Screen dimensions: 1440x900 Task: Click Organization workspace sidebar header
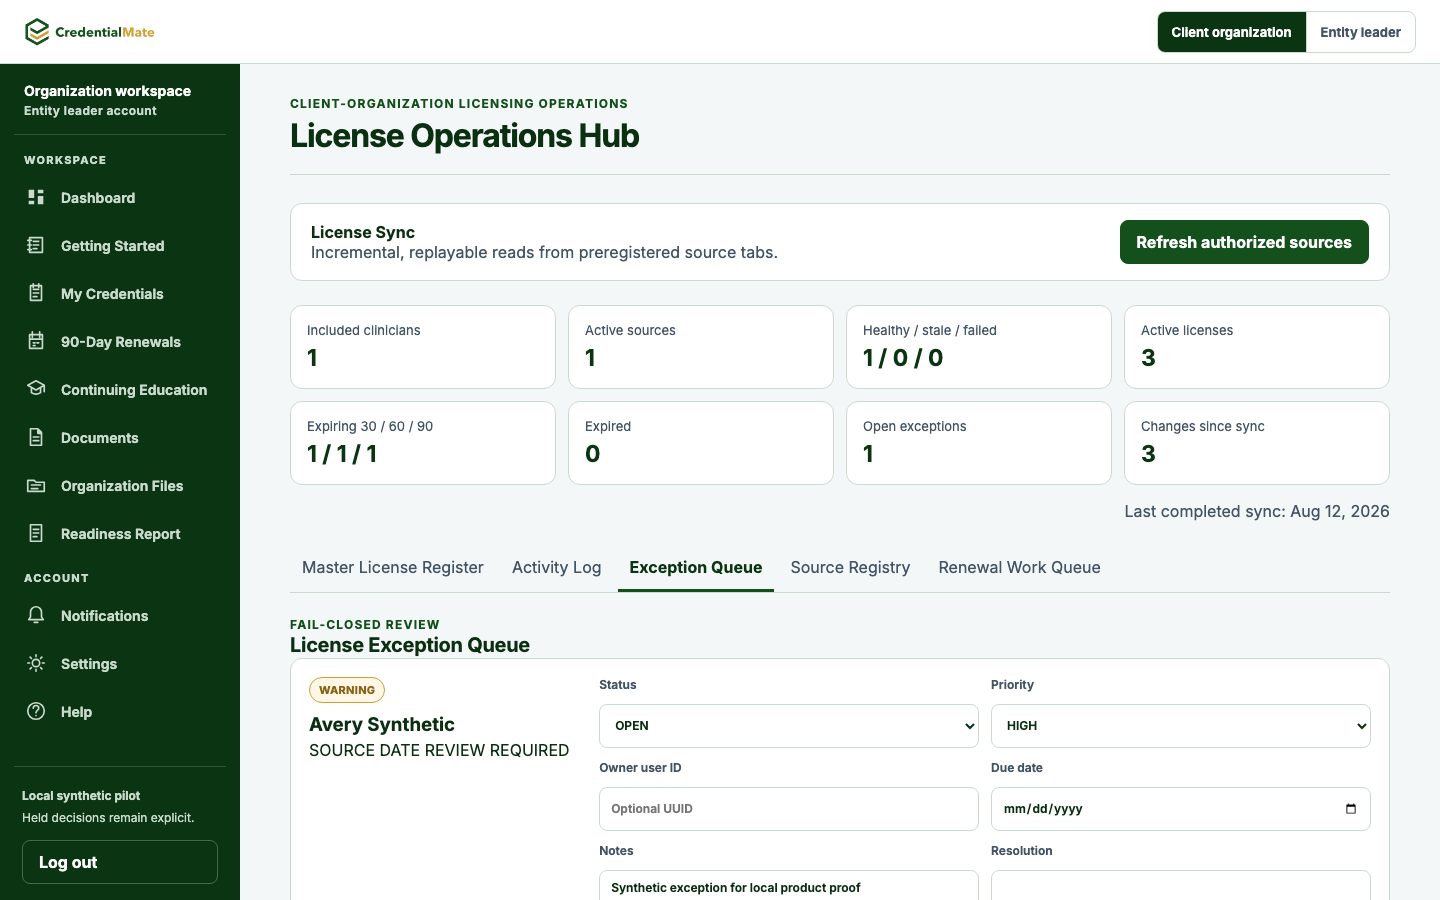[x=107, y=91]
